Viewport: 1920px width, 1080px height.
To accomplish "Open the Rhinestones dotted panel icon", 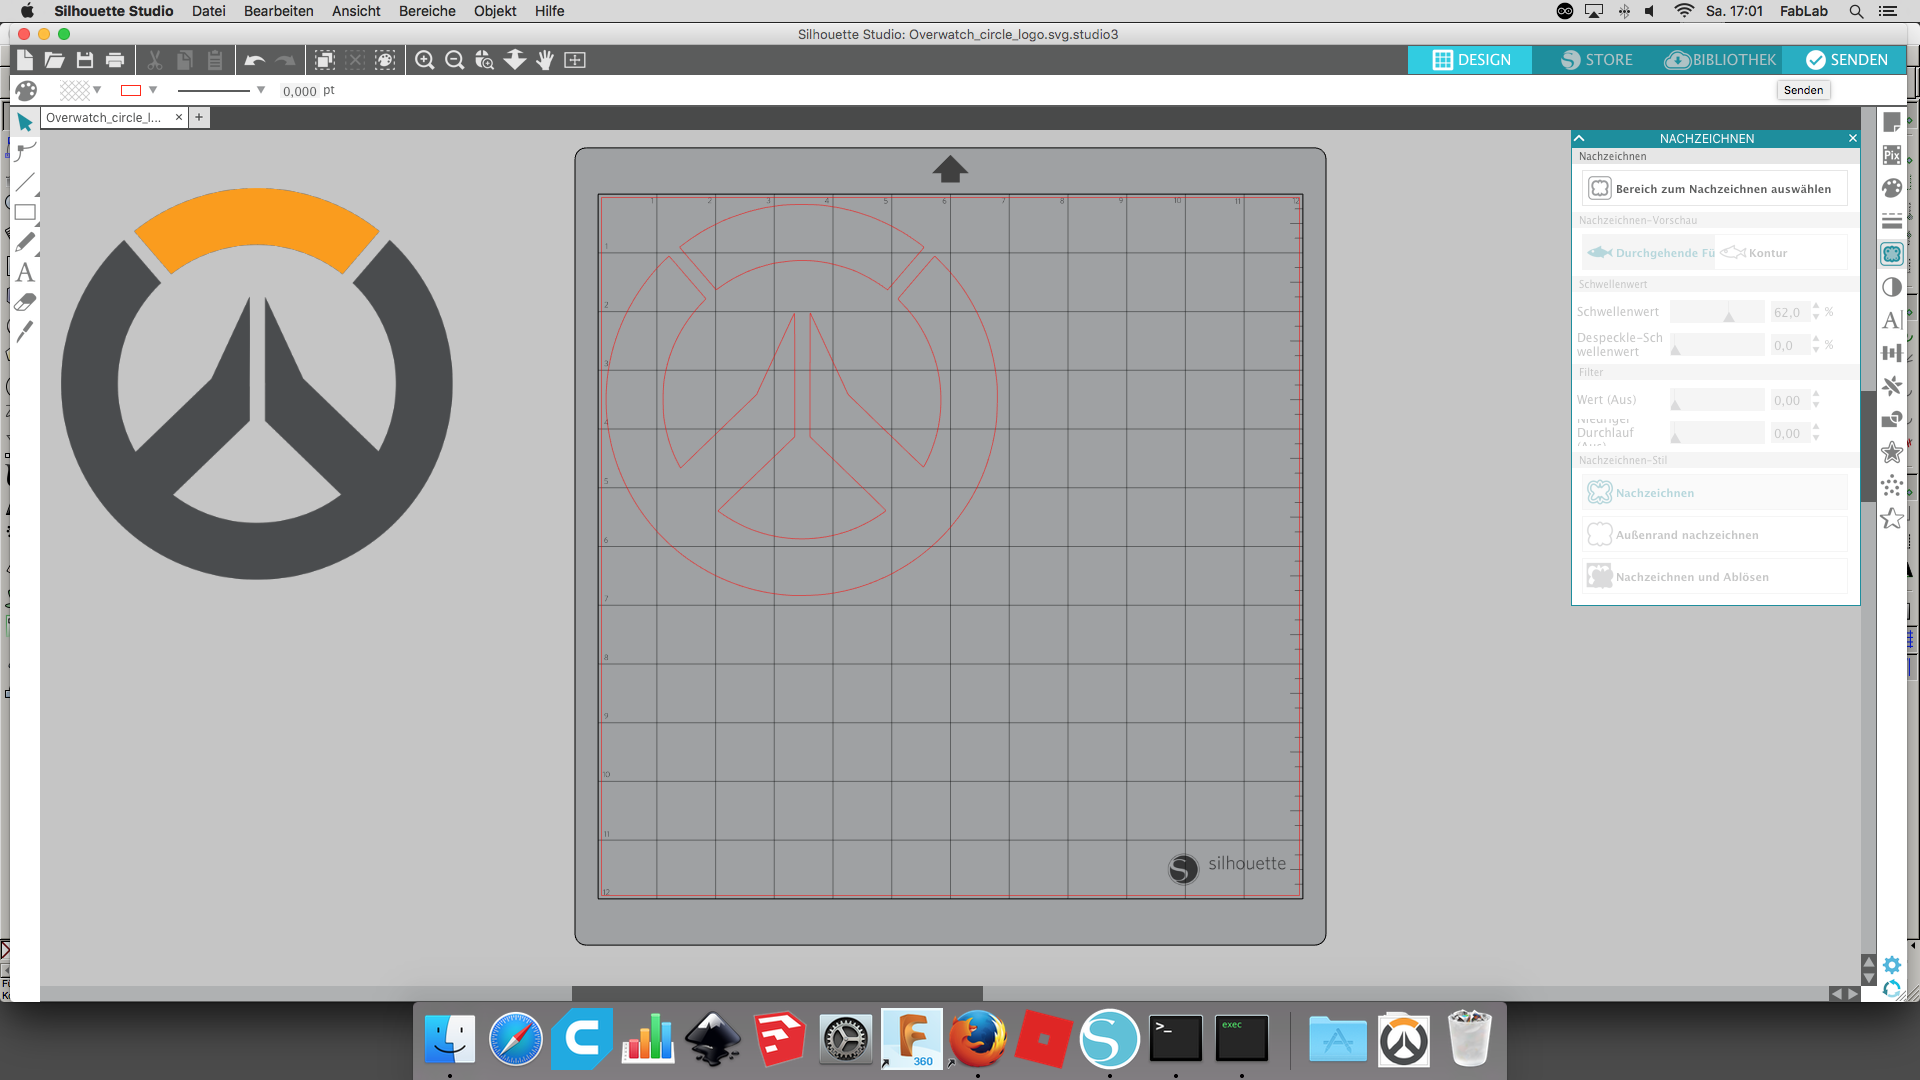I will (1892, 486).
